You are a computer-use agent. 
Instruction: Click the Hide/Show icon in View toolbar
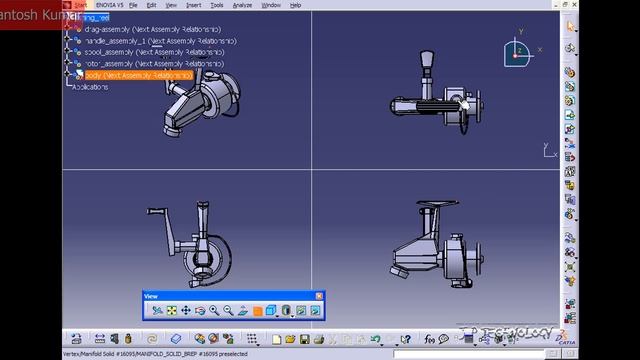click(x=301, y=311)
